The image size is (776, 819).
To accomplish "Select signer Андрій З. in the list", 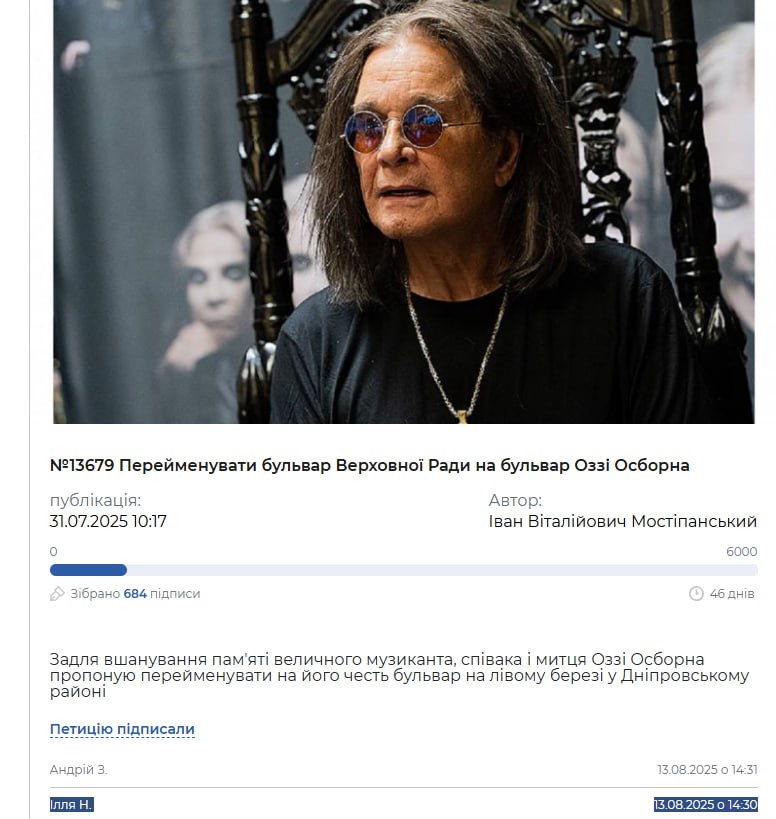I will pos(78,769).
